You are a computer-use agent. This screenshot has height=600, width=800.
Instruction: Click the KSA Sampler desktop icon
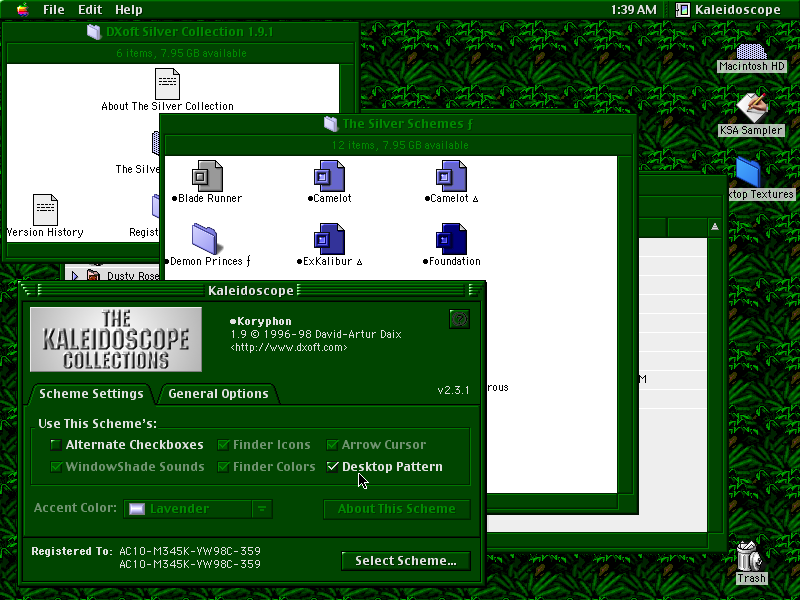(x=752, y=108)
